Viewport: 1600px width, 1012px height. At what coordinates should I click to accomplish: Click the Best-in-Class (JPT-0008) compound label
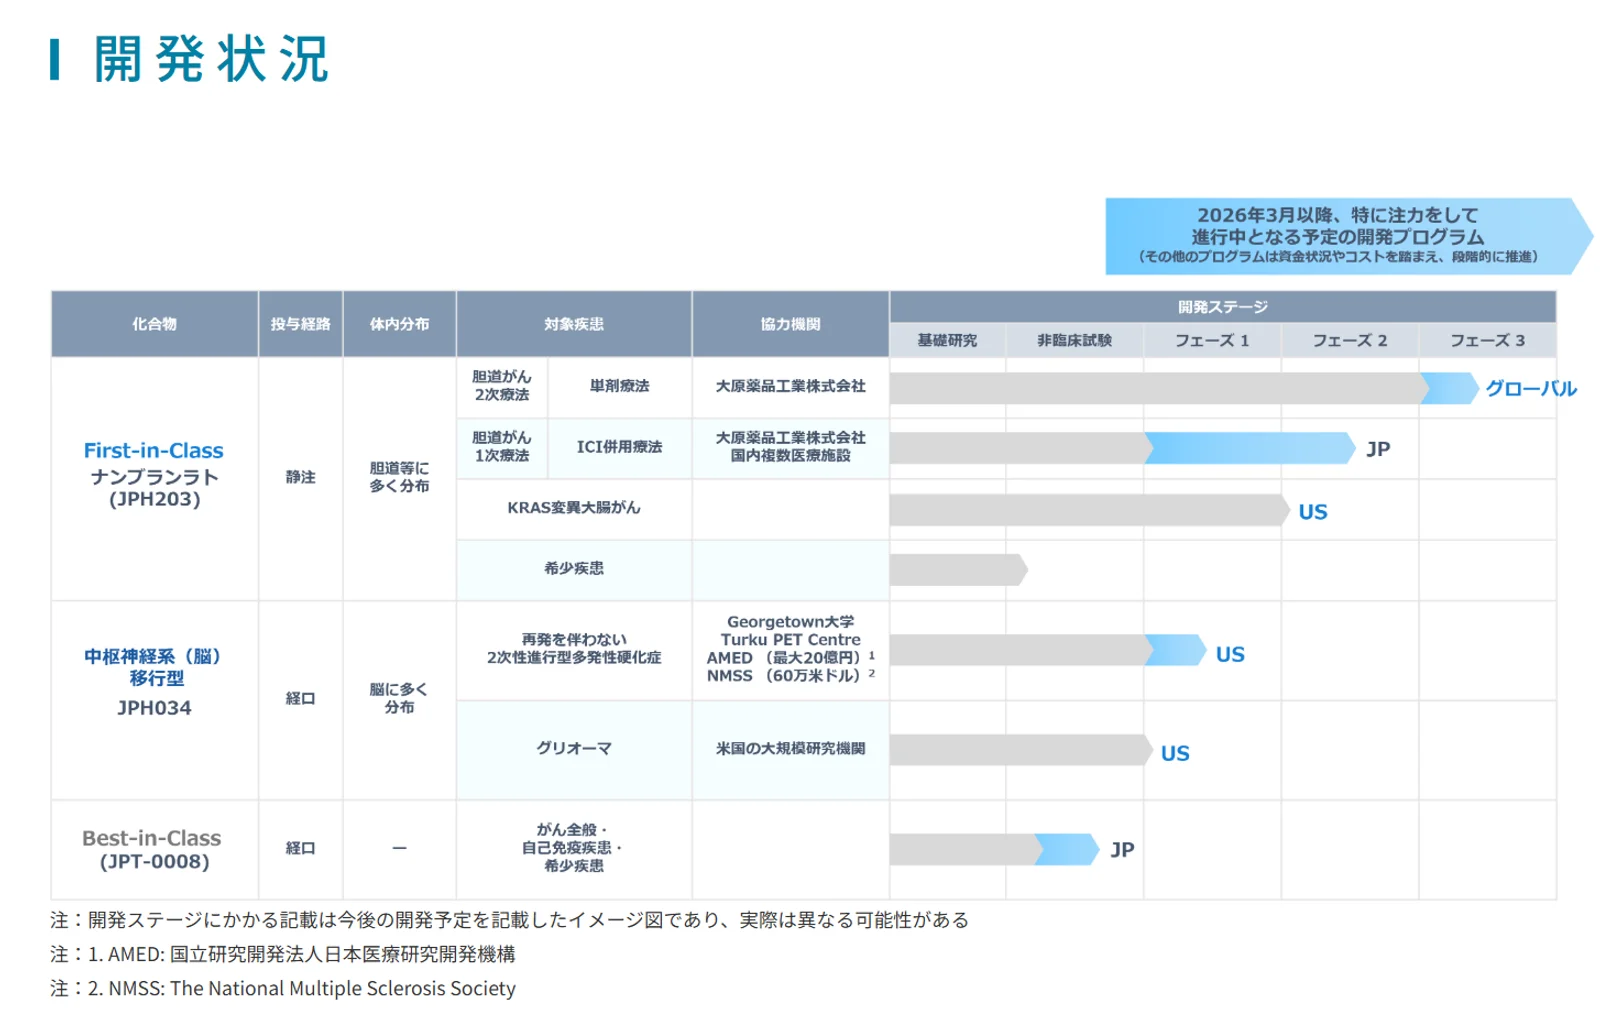(x=153, y=850)
